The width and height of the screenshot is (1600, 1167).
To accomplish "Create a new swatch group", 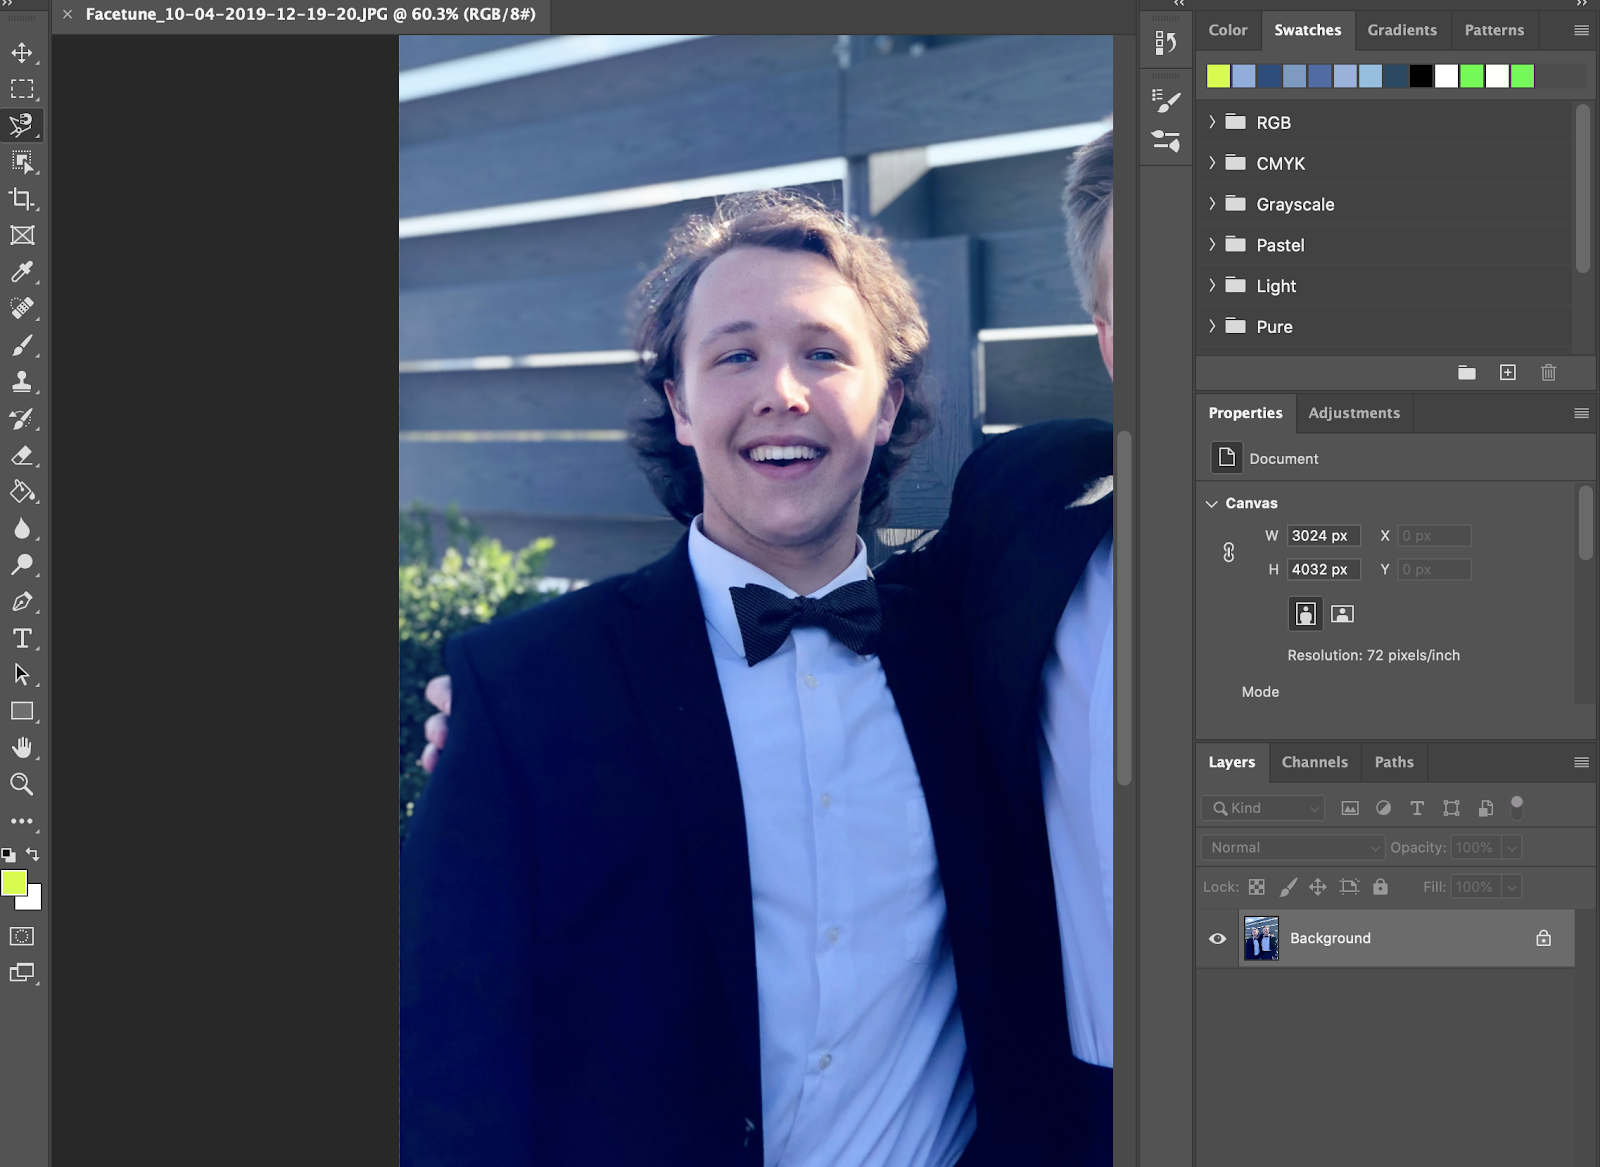I will coord(1467,373).
